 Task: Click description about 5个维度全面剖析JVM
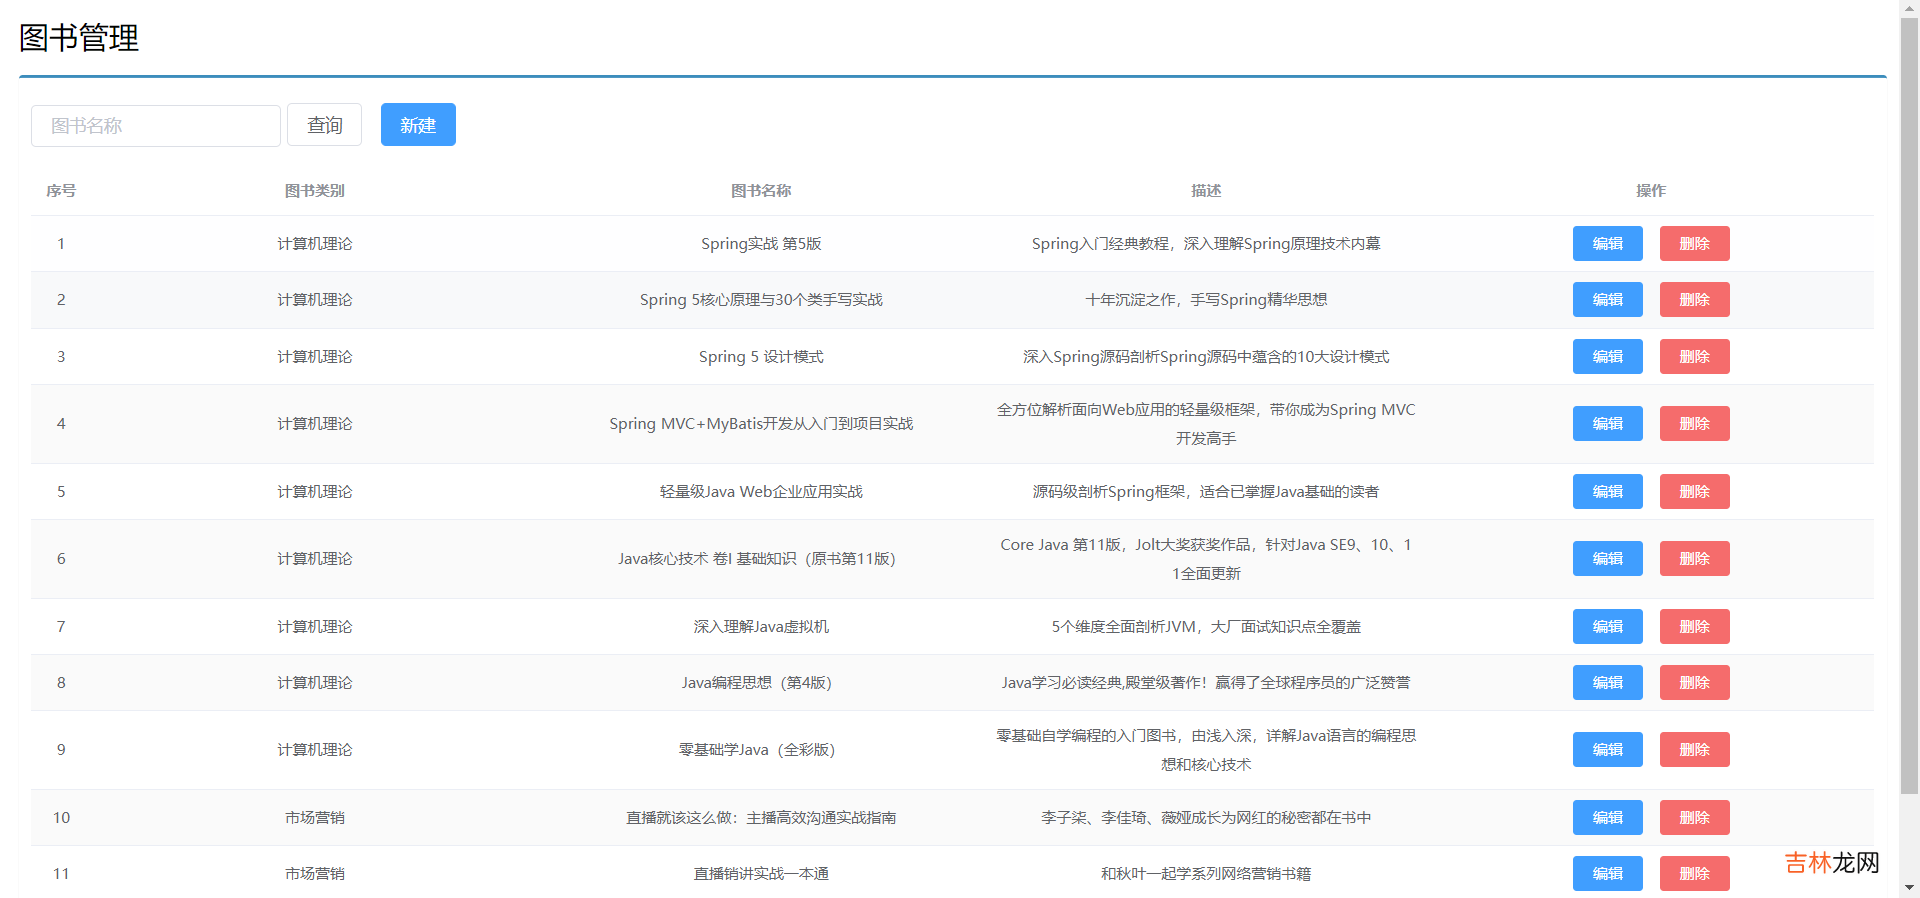tap(1206, 627)
